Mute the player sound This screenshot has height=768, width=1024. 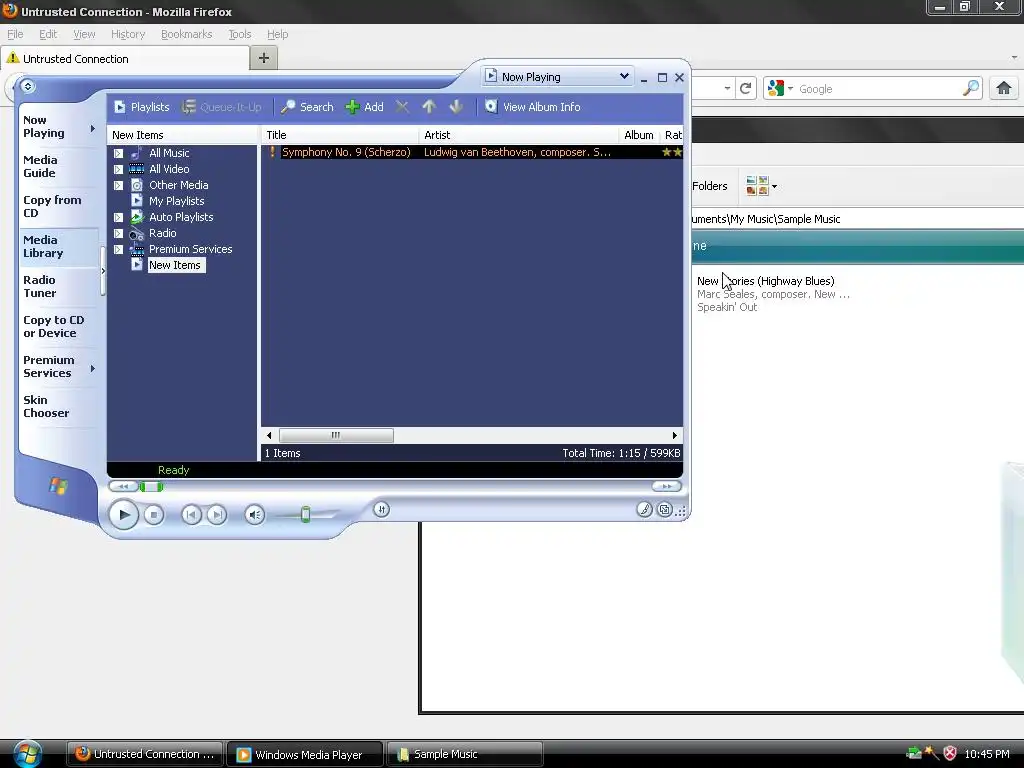coord(255,515)
